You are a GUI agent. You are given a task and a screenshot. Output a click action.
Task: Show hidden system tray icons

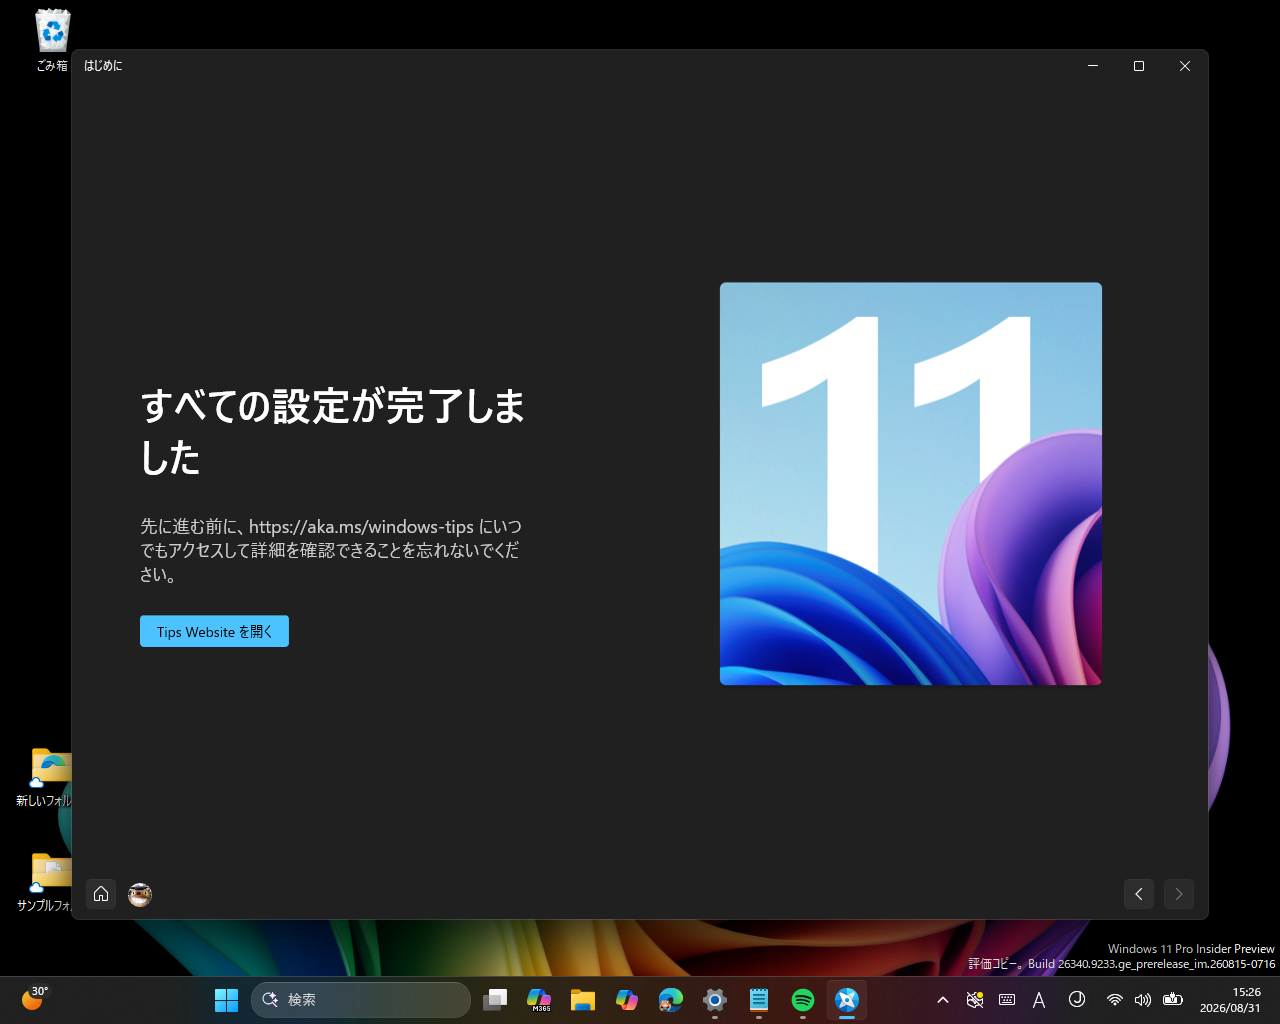(942, 1000)
